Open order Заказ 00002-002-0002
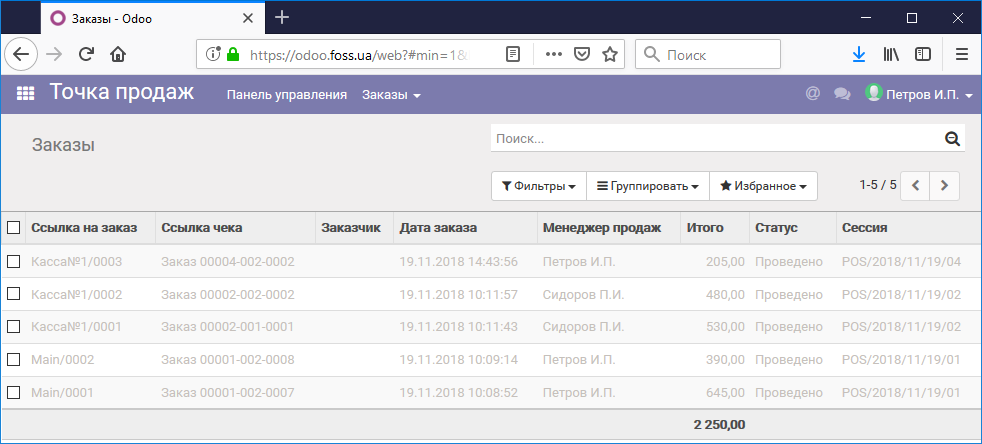This screenshot has height=444, width=982. [228, 294]
